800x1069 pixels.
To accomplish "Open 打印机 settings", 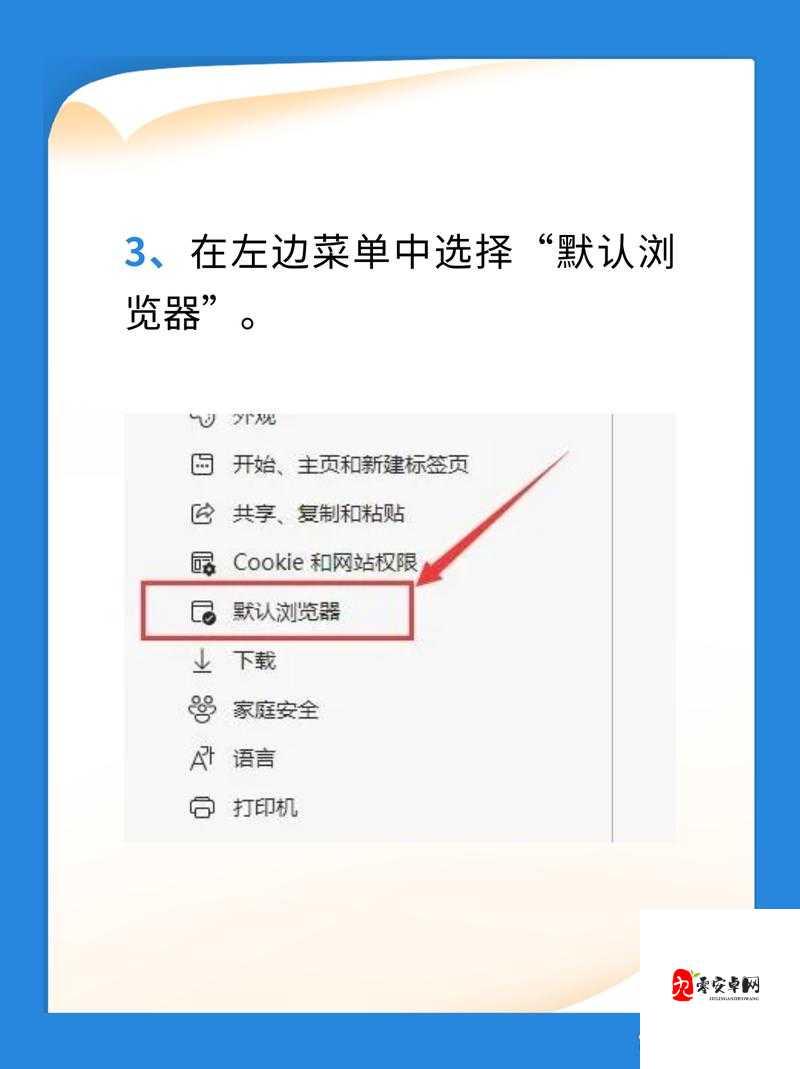I will 265,808.
